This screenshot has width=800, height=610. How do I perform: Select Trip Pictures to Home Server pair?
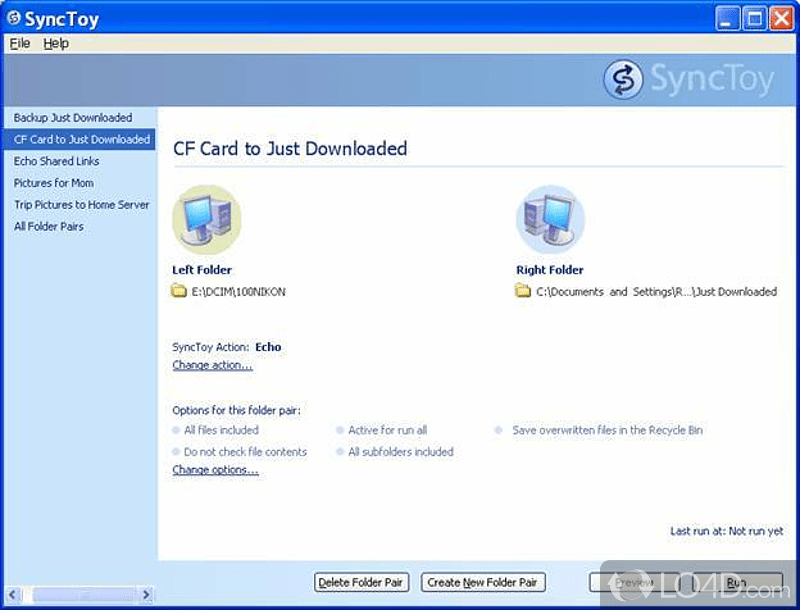point(82,205)
